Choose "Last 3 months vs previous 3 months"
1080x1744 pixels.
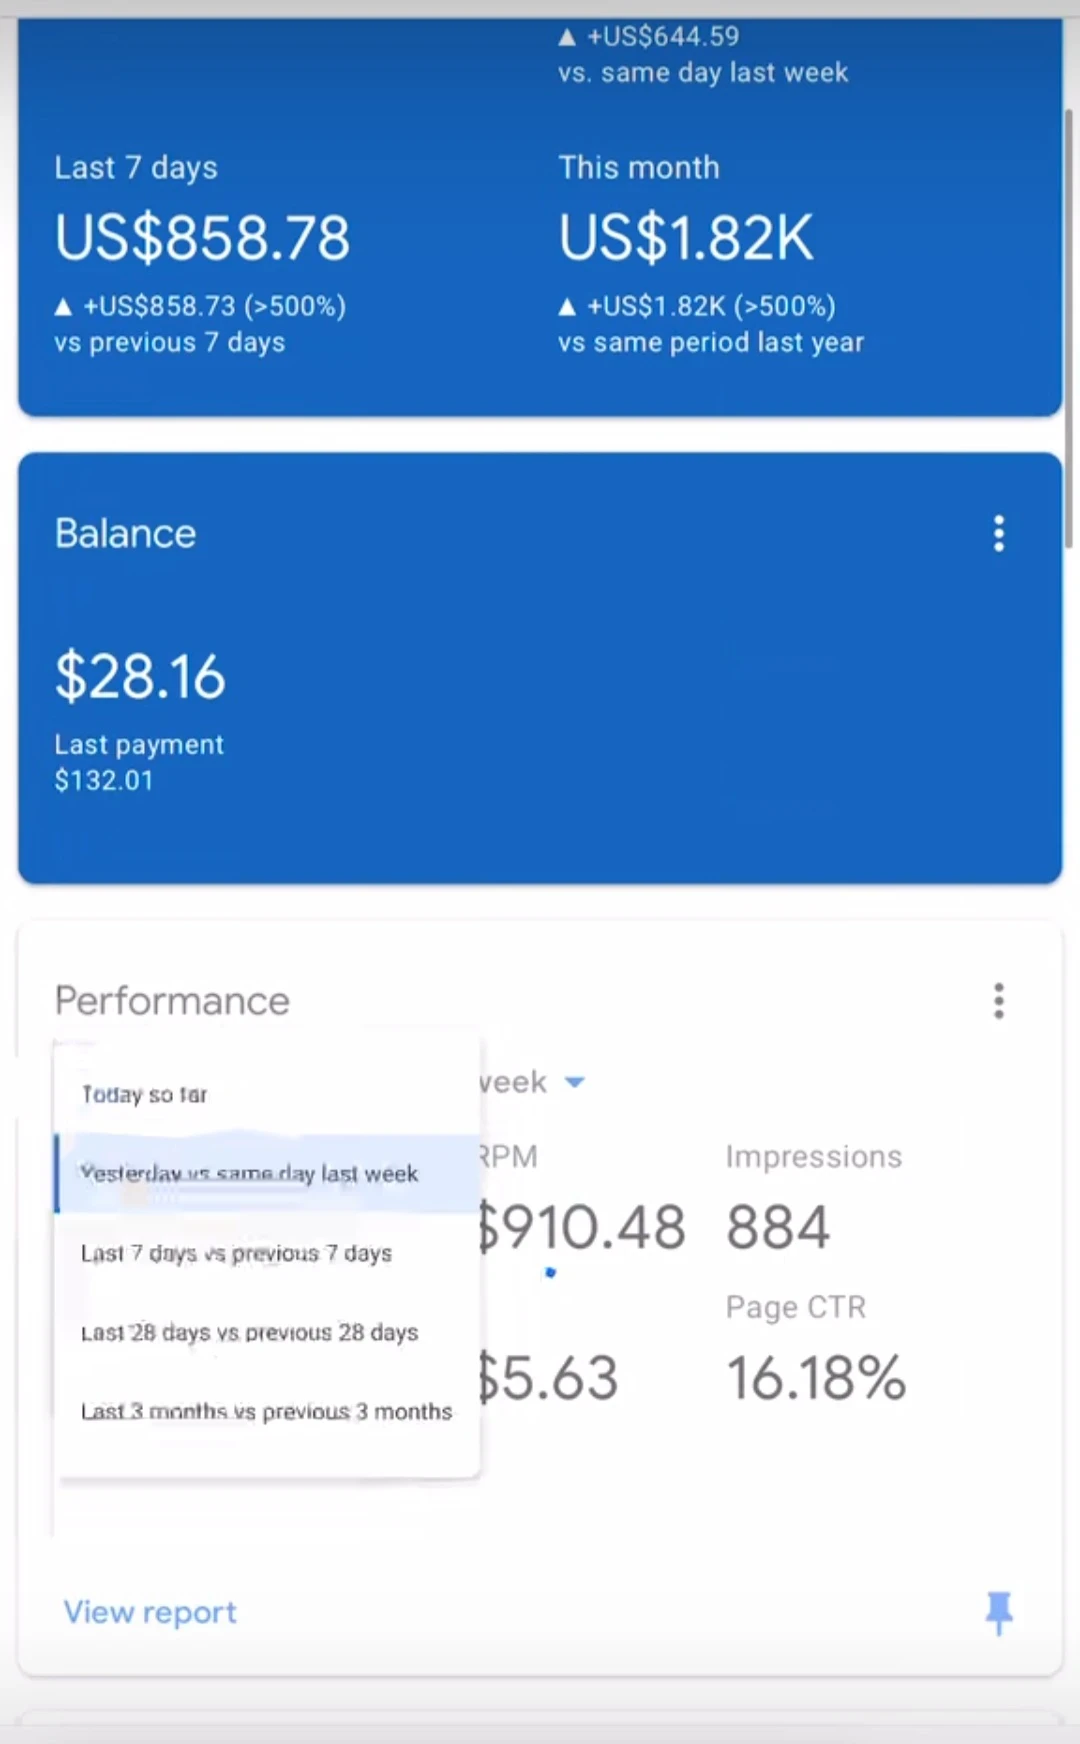266,1411
